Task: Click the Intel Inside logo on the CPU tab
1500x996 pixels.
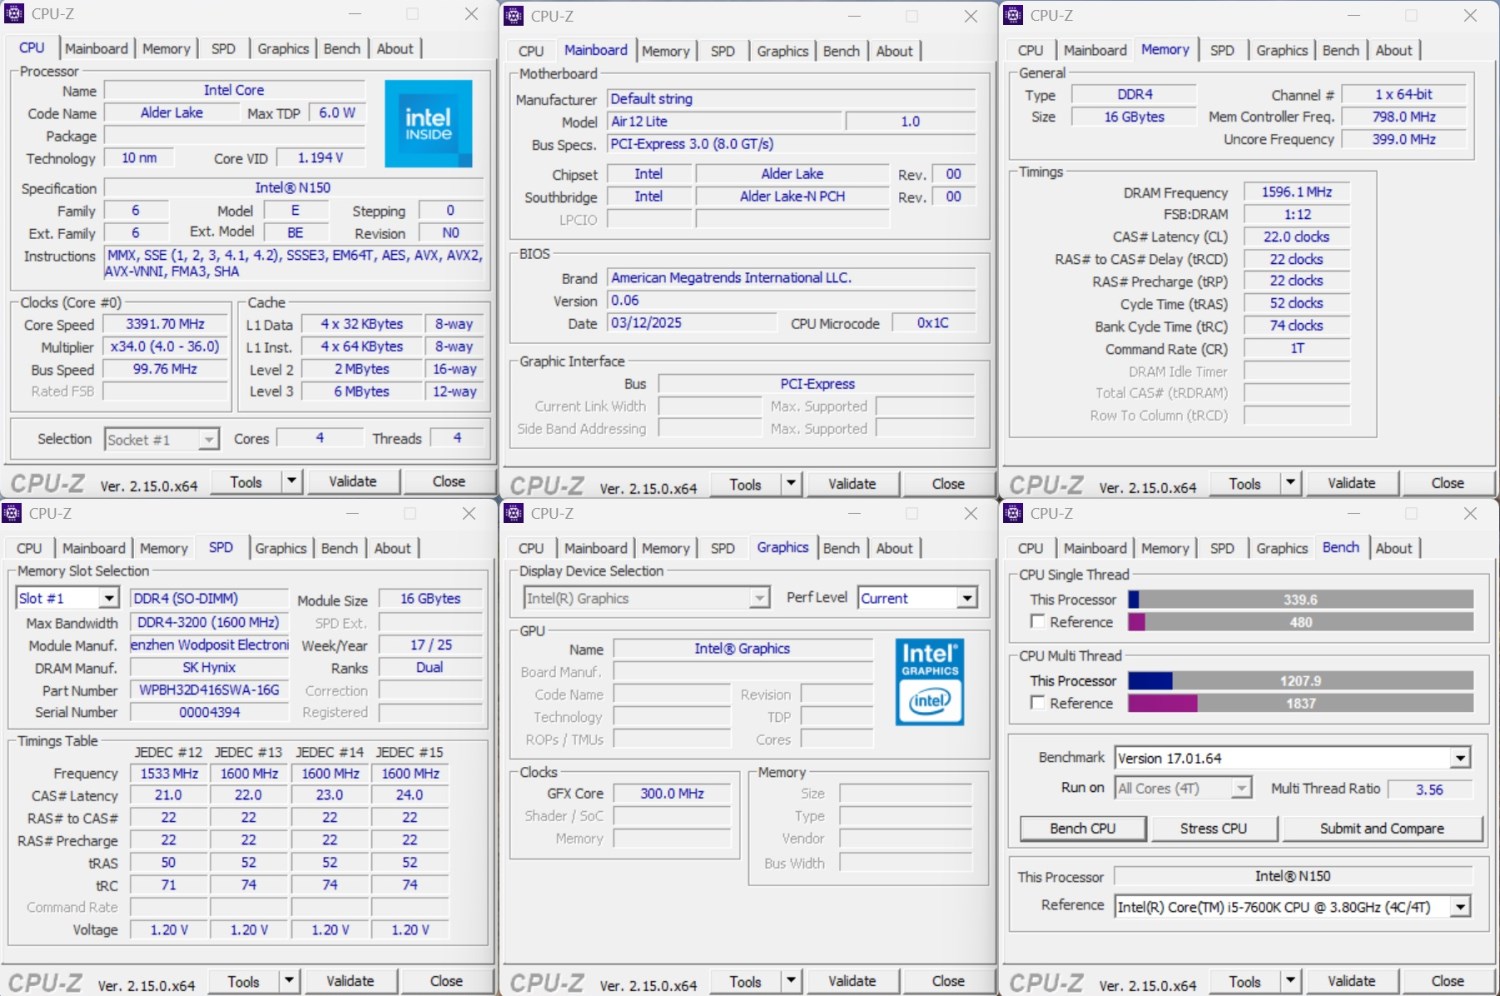Action: coord(428,124)
